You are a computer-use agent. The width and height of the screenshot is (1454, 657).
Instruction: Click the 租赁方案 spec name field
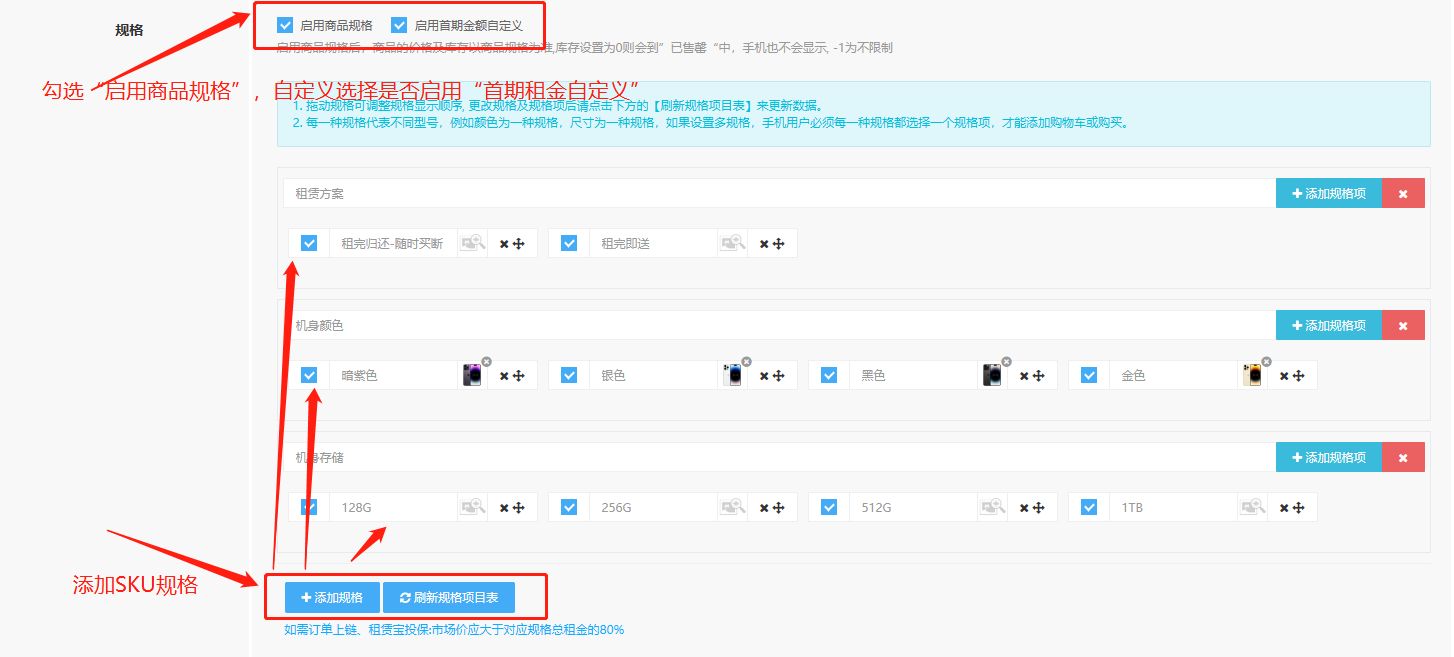(779, 193)
